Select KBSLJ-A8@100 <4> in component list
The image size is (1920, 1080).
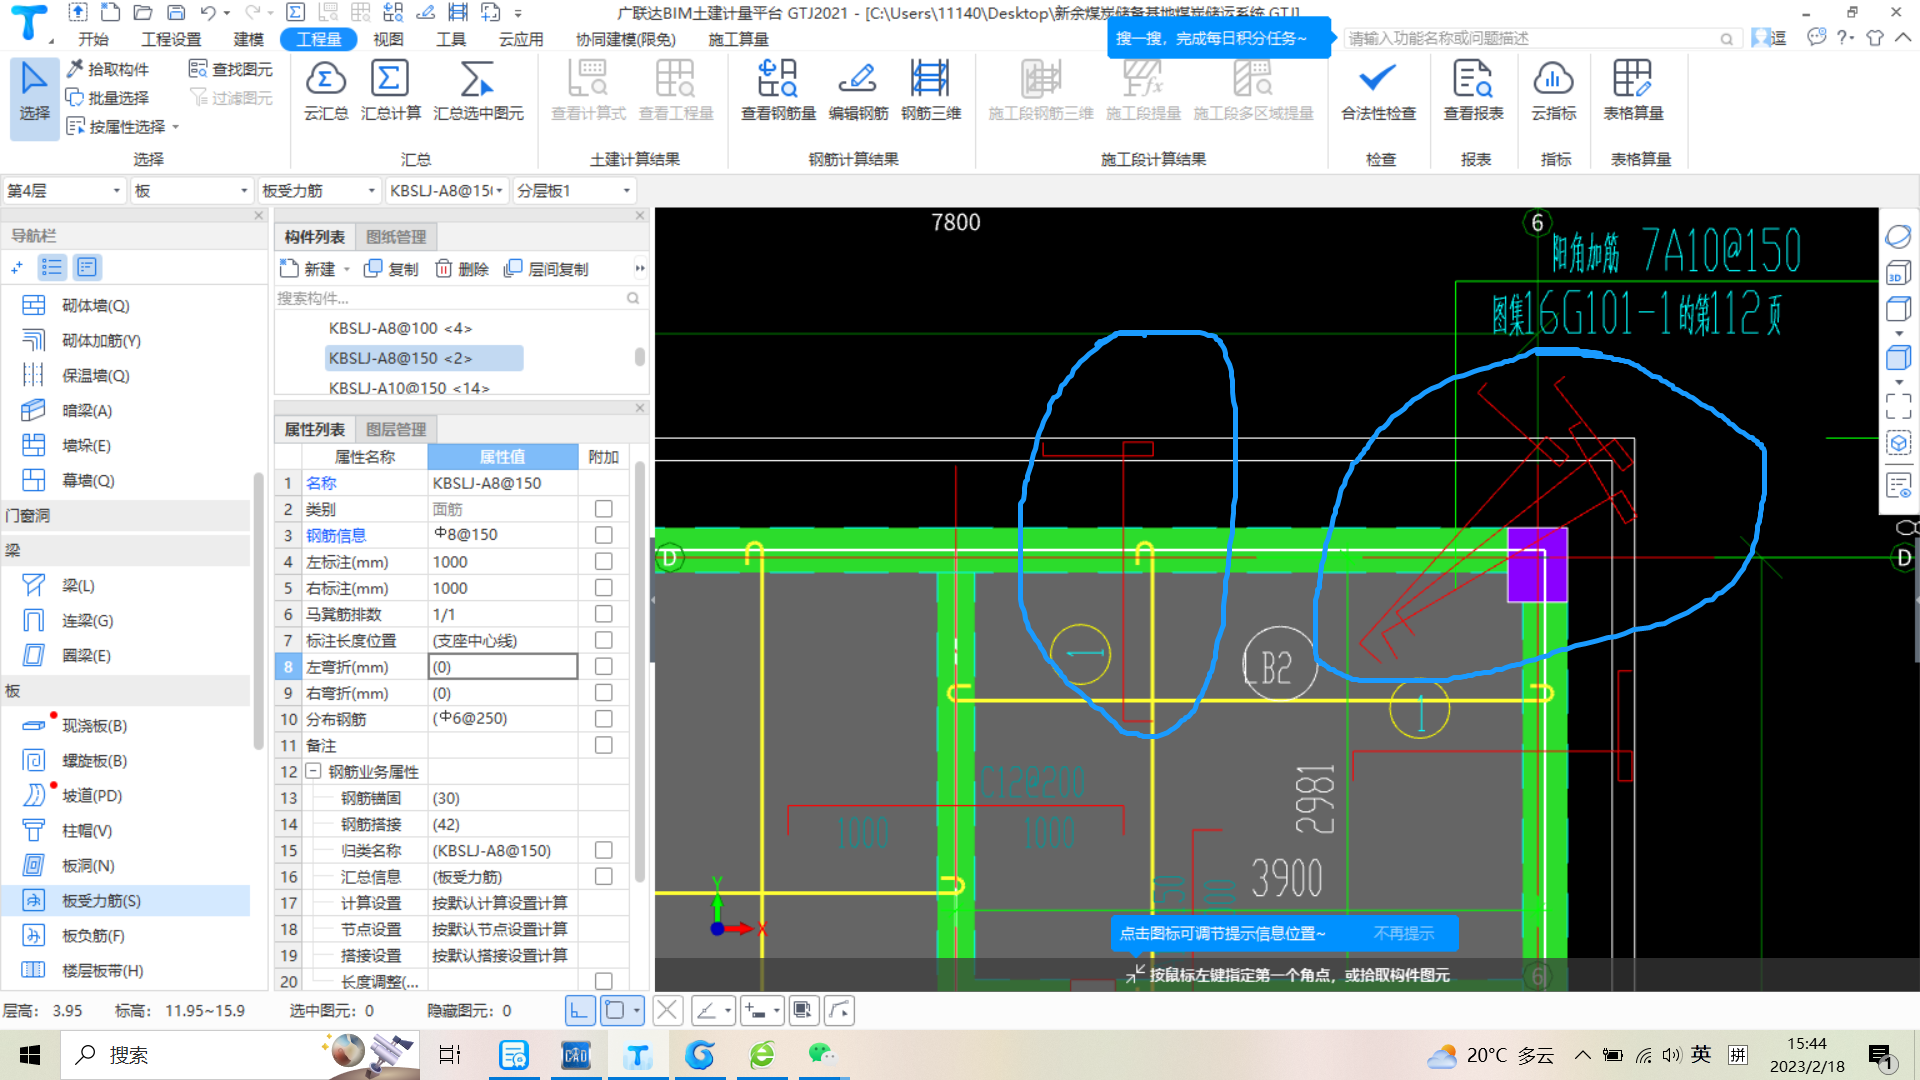coord(400,328)
